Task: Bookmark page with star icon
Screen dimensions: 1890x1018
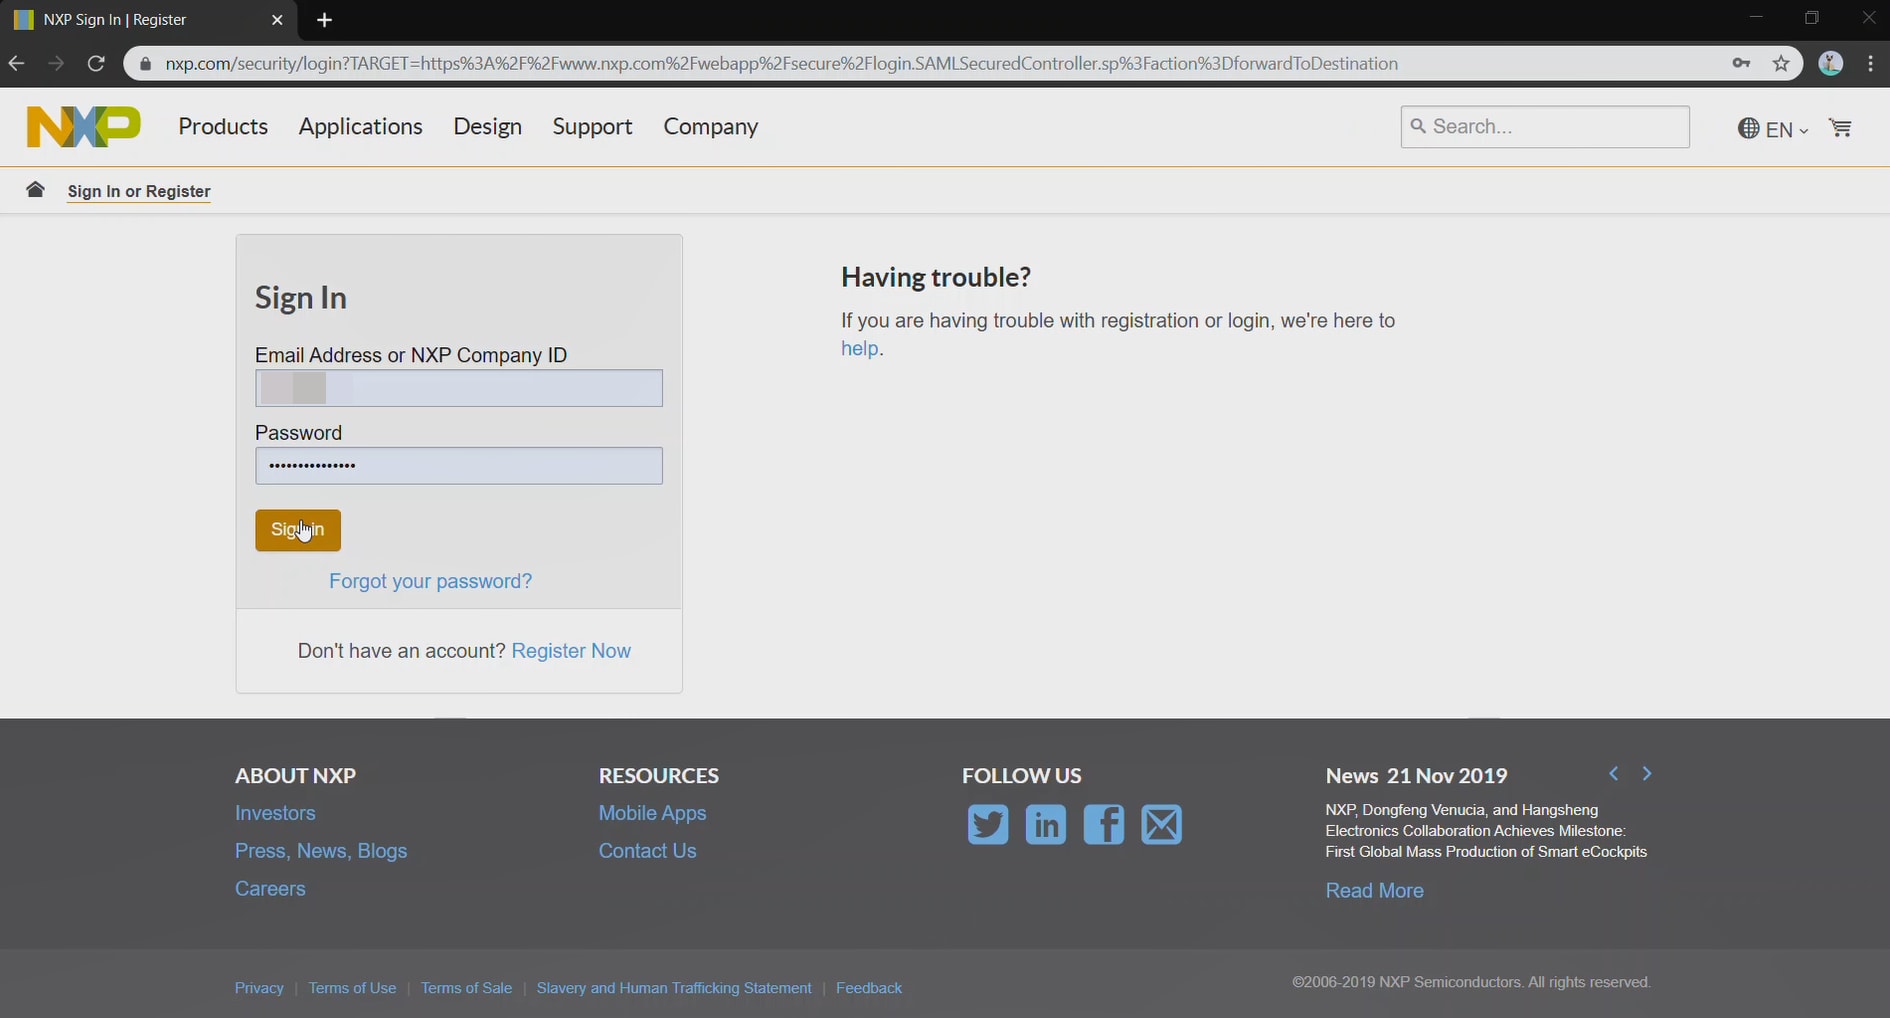Action: coord(1781,64)
